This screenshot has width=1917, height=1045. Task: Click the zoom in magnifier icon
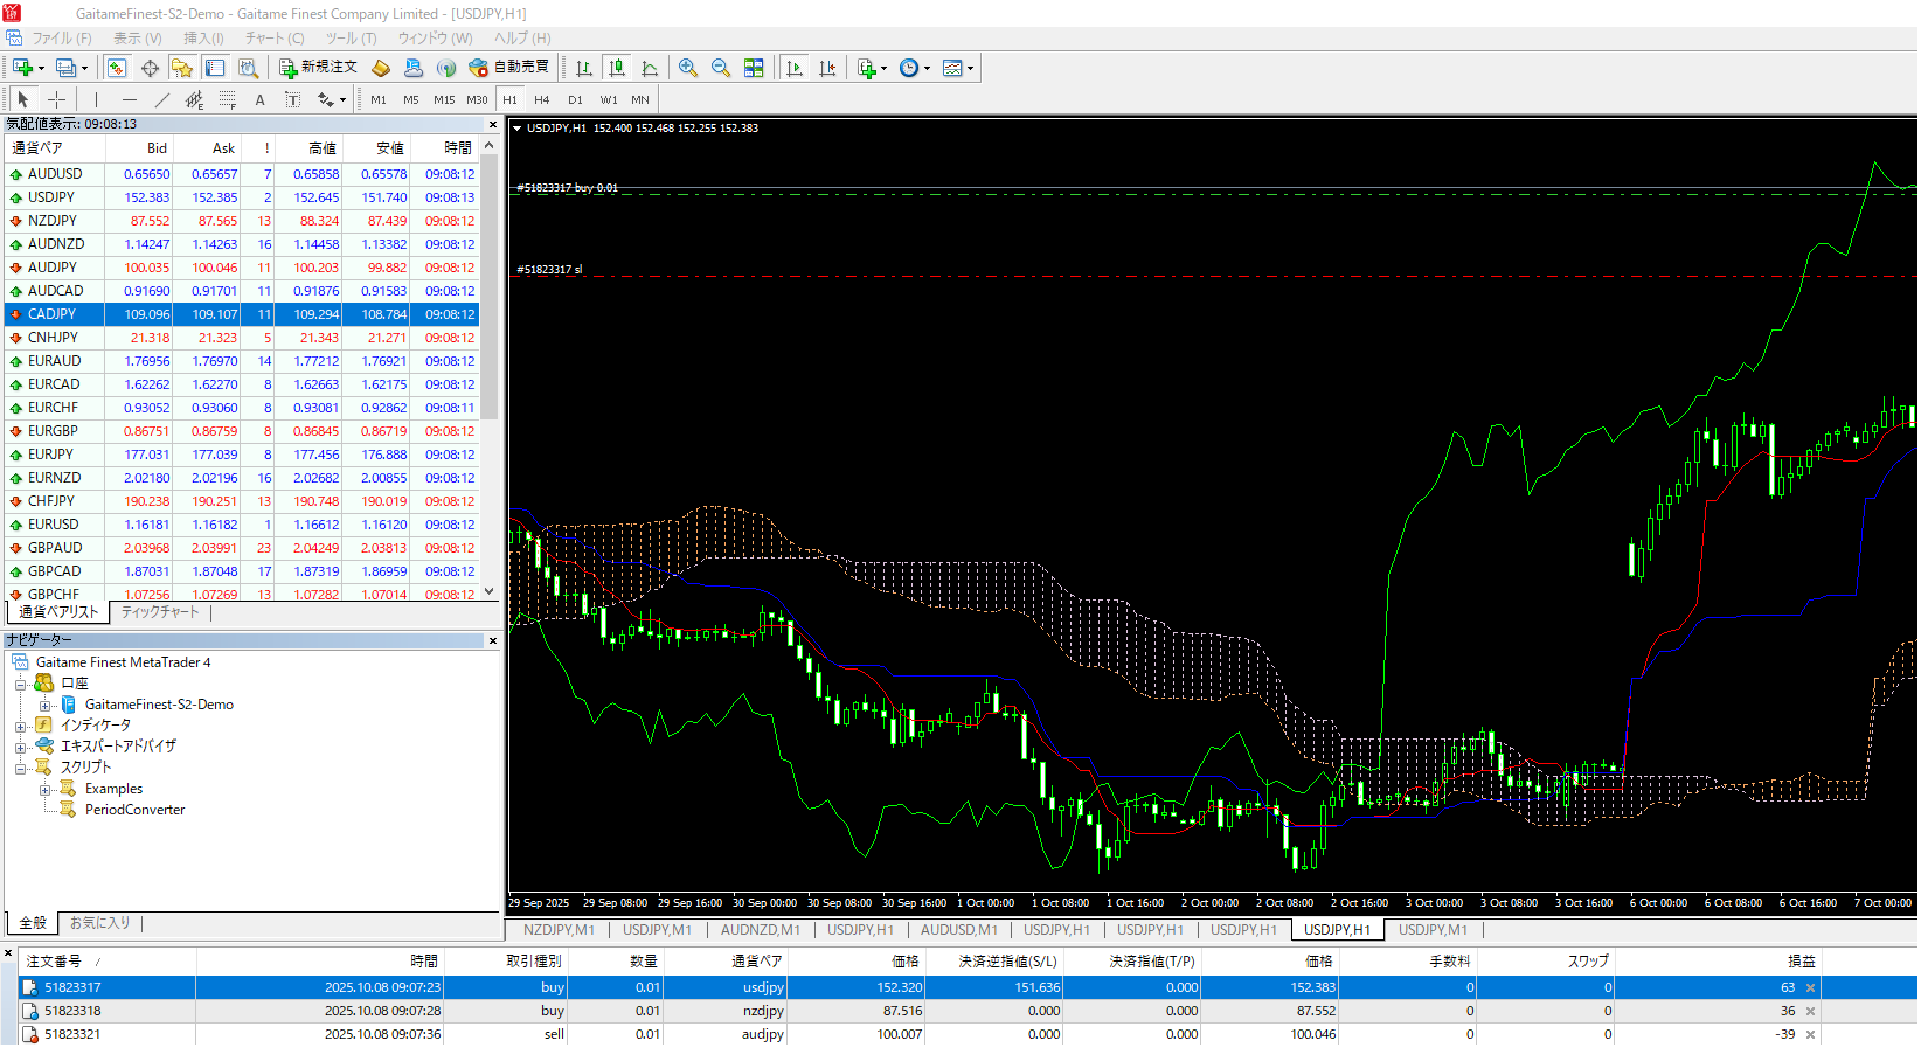(x=687, y=68)
